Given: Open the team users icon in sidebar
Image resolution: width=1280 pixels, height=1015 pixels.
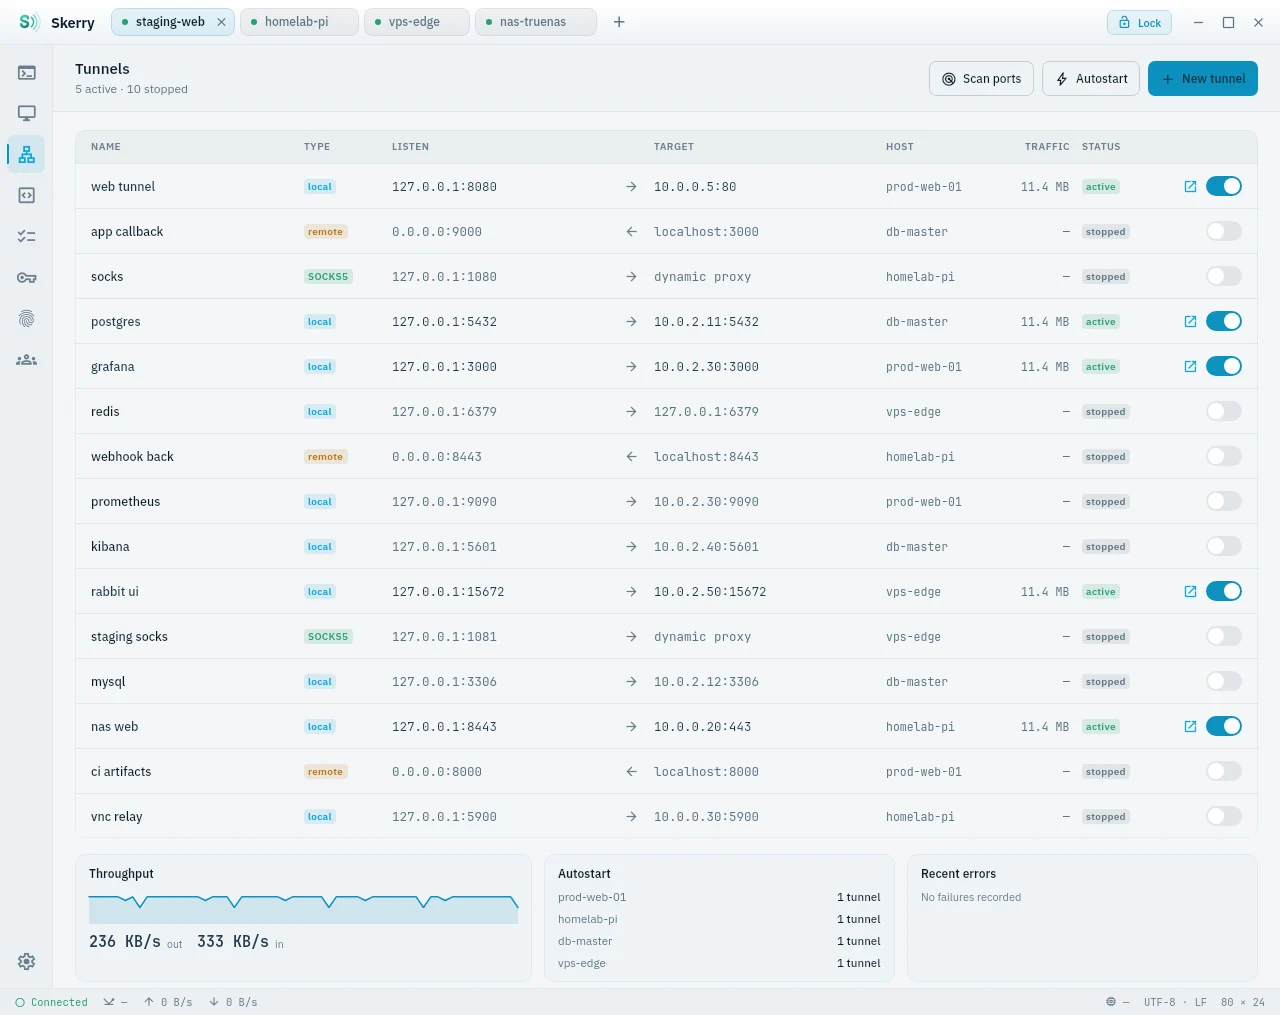Looking at the screenshot, I should pos(27,359).
